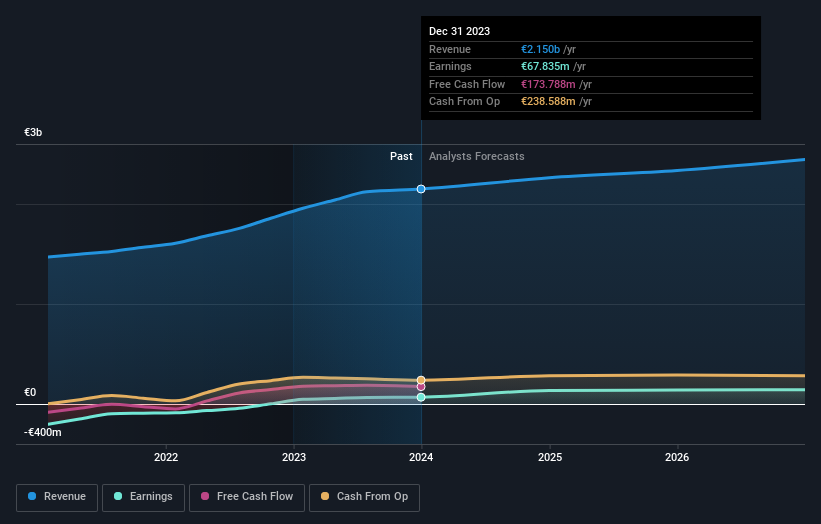Toggle the Earnings legend series

143,497
